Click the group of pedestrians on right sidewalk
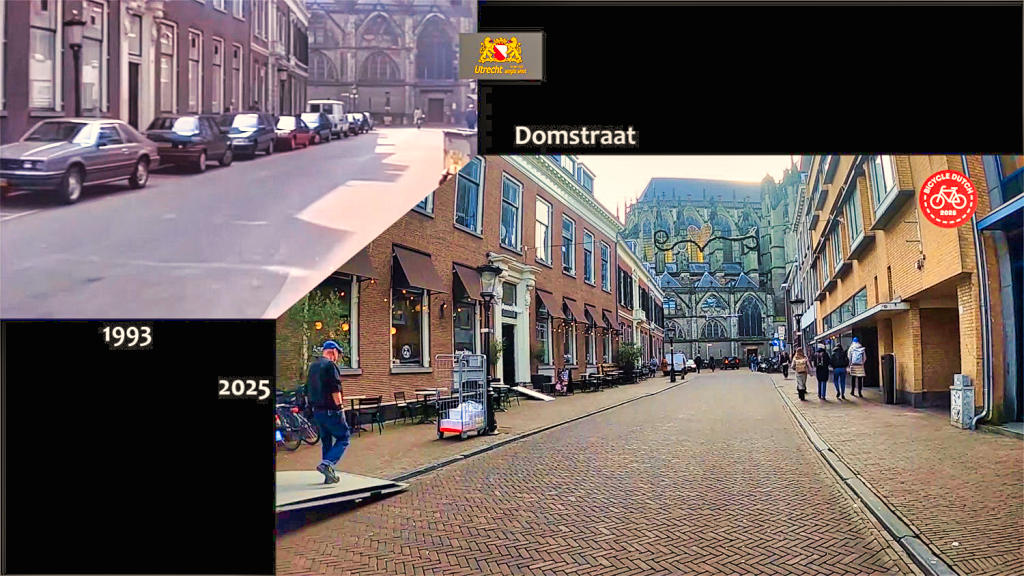The image size is (1024, 576). coord(828,370)
